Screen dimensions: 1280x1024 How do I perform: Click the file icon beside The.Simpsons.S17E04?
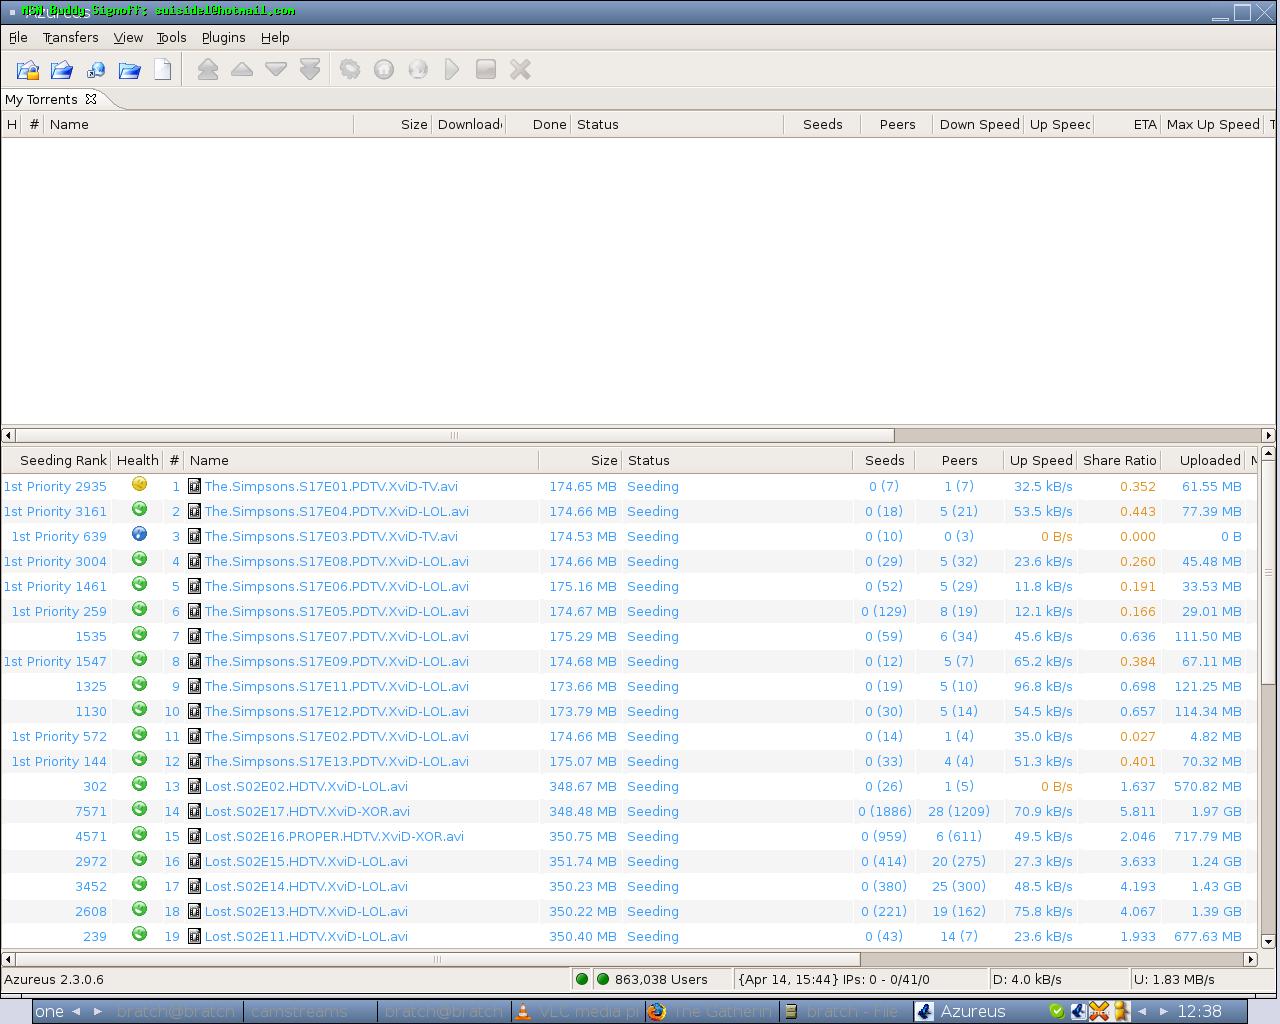[195, 511]
